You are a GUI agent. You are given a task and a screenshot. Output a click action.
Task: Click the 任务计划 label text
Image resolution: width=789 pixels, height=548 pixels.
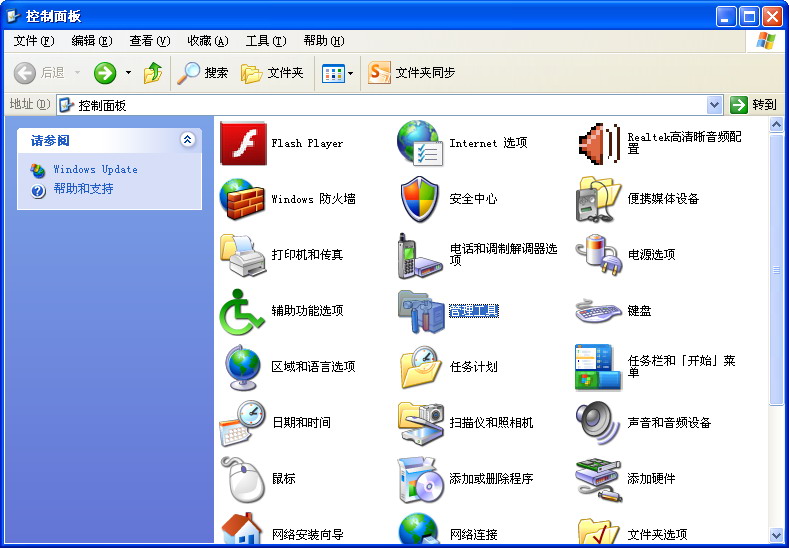tap(473, 367)
